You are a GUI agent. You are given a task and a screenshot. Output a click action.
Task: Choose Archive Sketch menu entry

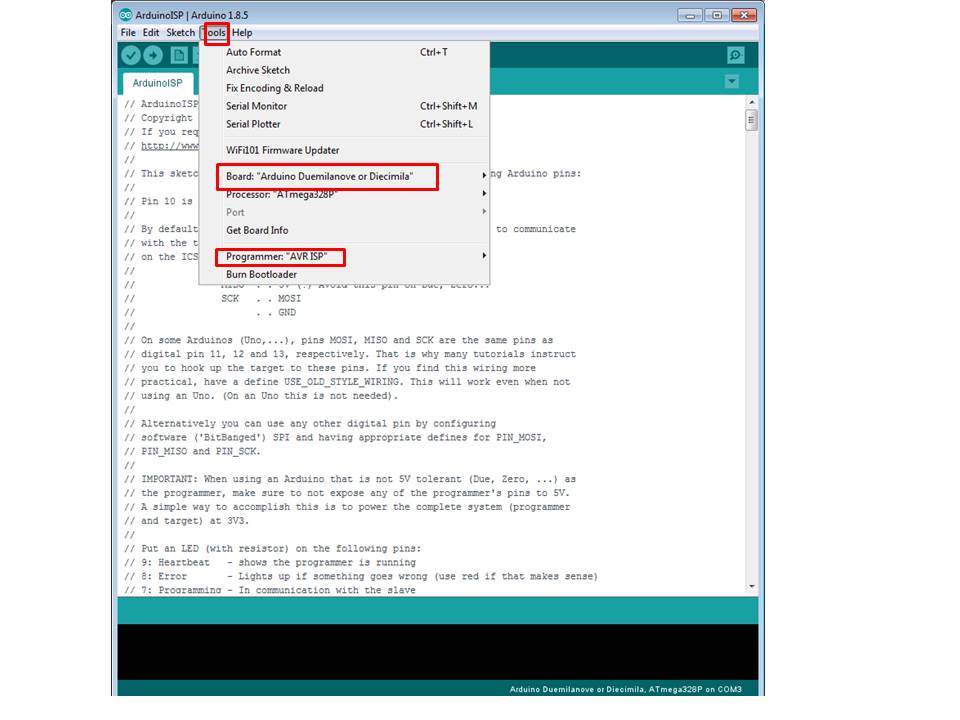click(345, 70)
